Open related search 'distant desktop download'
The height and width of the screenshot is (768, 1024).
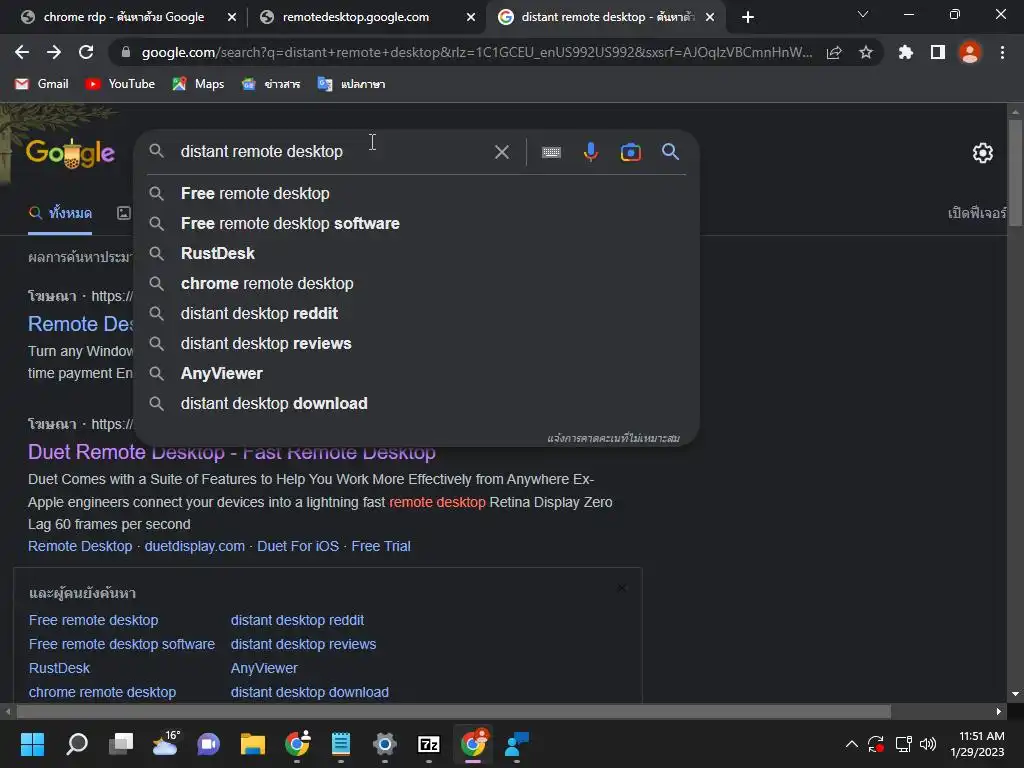point(310,692)
